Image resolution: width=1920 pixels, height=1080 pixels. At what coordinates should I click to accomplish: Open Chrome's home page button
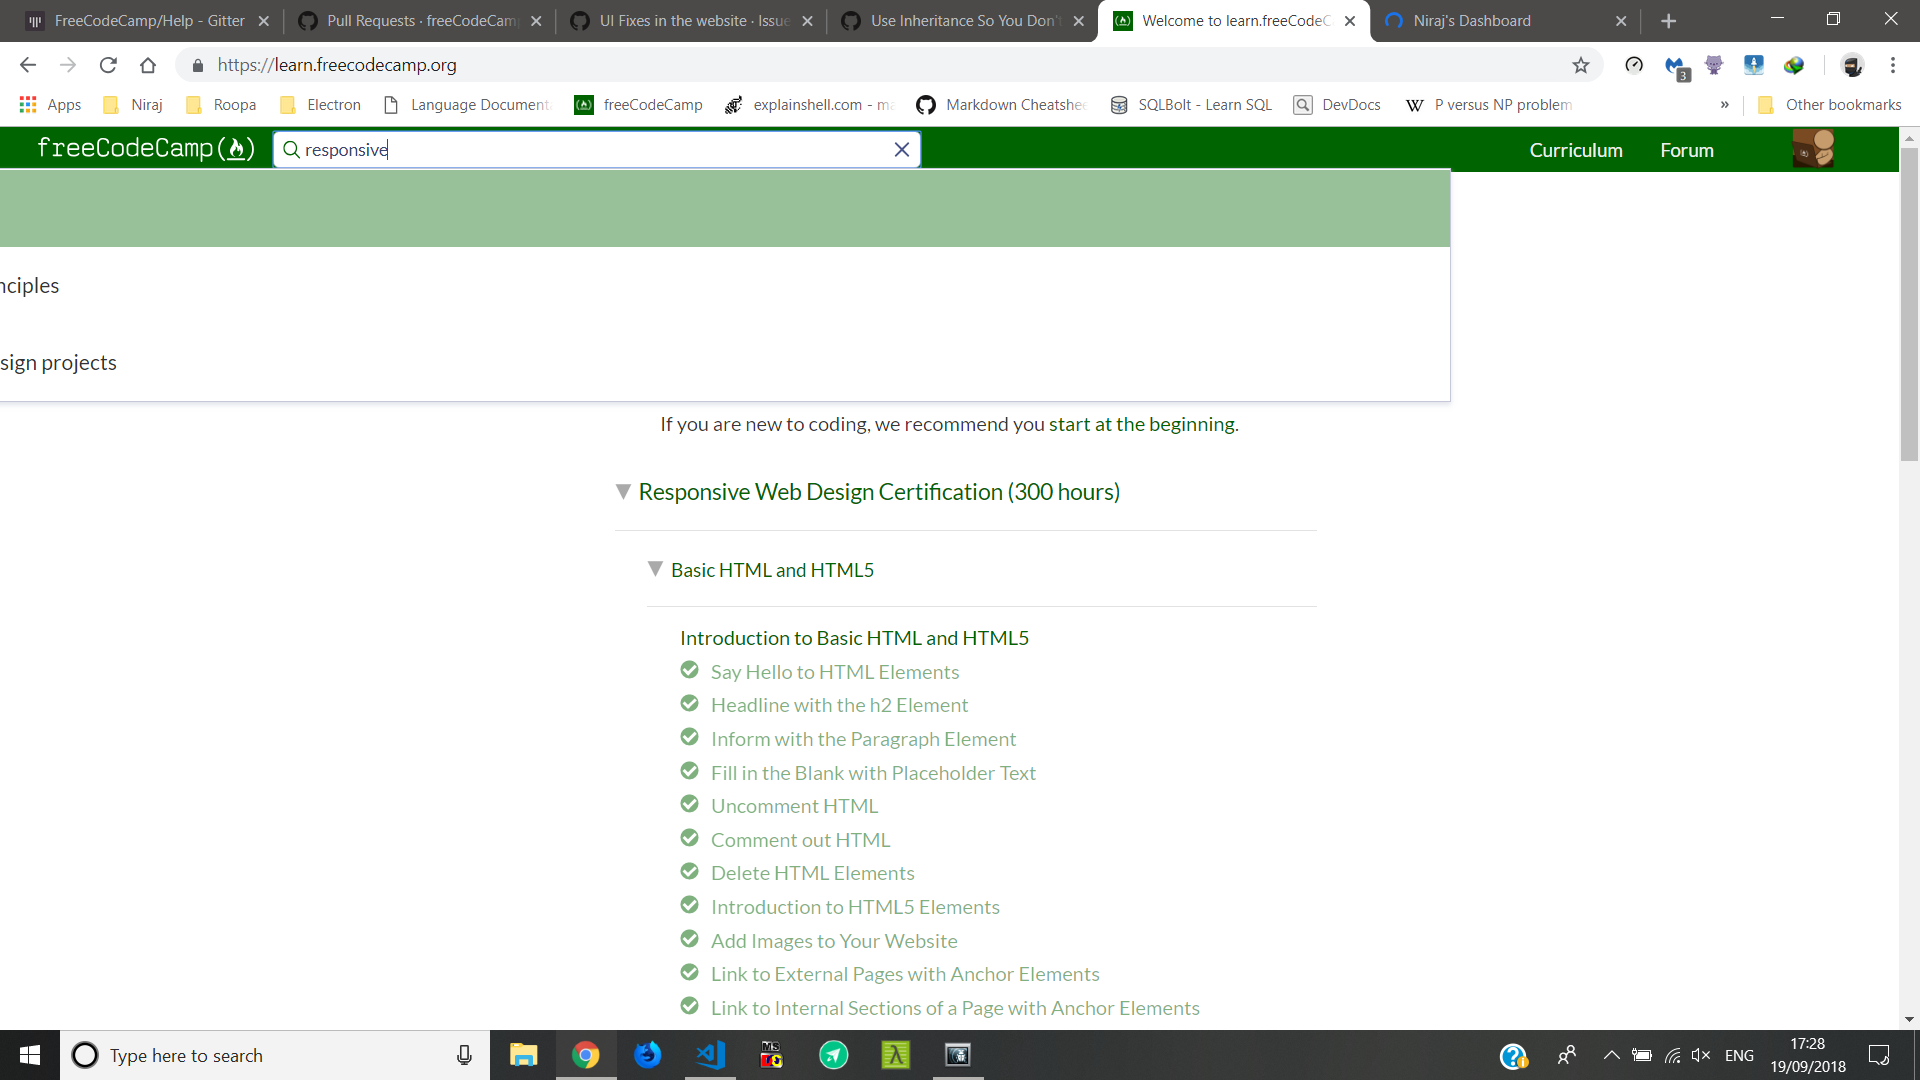tap(148, 65)
